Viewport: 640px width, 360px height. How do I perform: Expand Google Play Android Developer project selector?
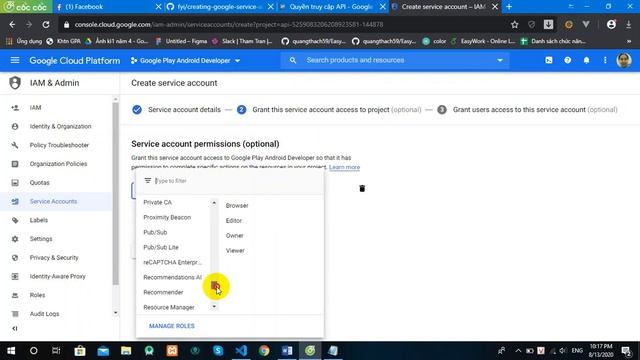point(185,60)
